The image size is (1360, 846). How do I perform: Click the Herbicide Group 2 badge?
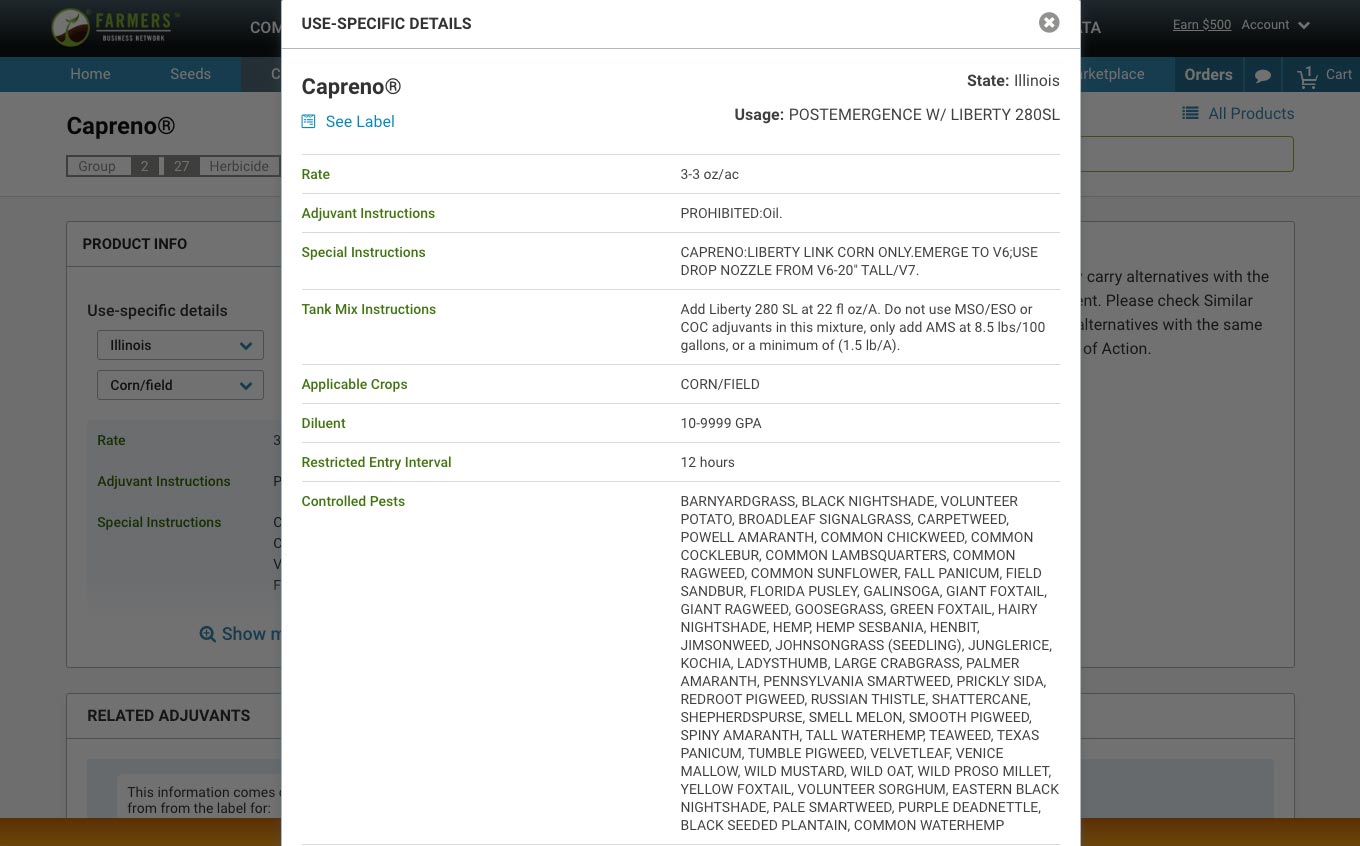point(144,166)
